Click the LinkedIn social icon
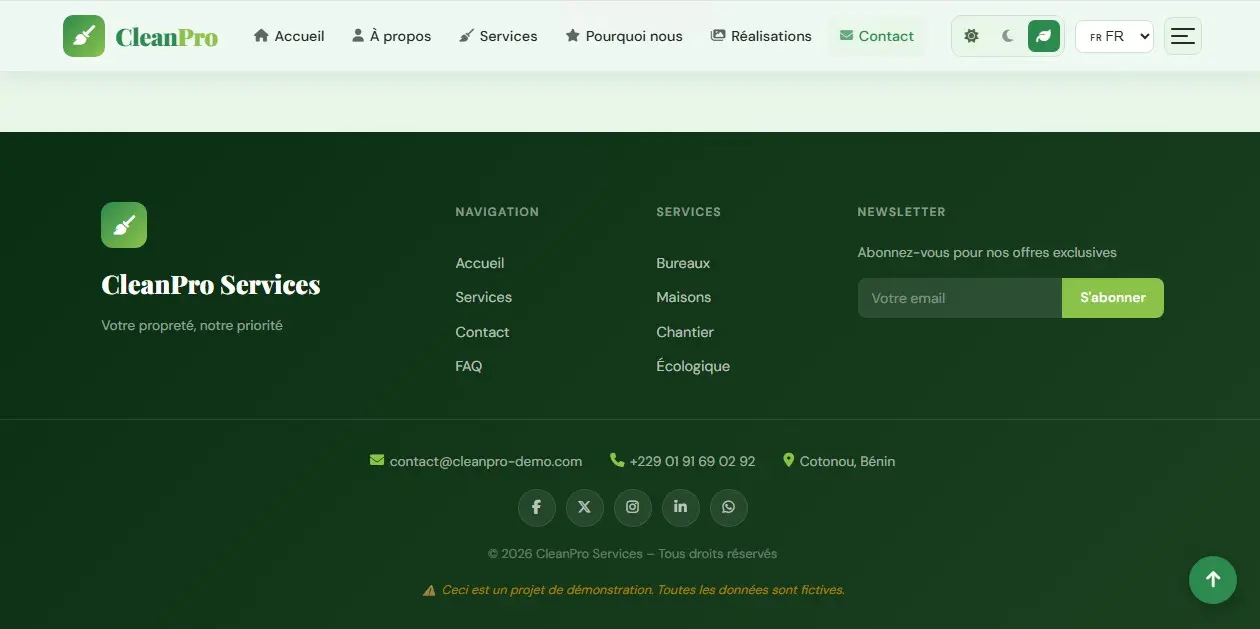Screen dimensions: 1260x629 [680, 507]
